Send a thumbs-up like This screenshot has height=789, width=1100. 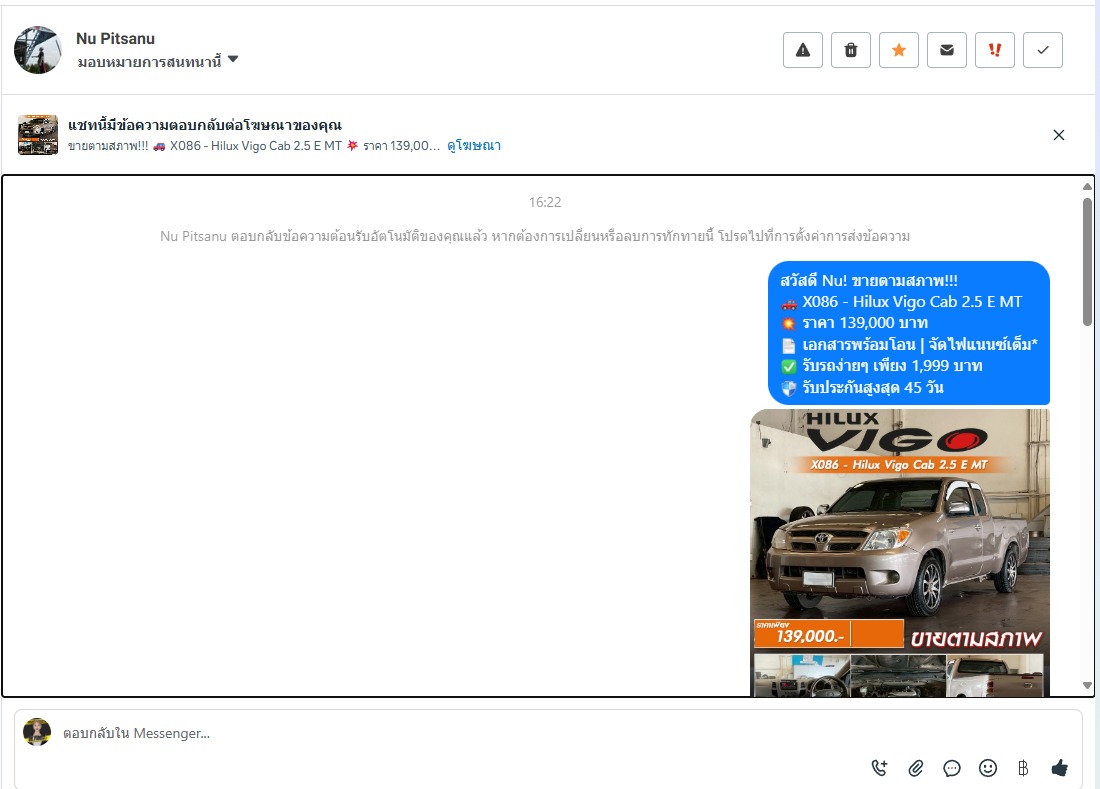click(1059, 768)
